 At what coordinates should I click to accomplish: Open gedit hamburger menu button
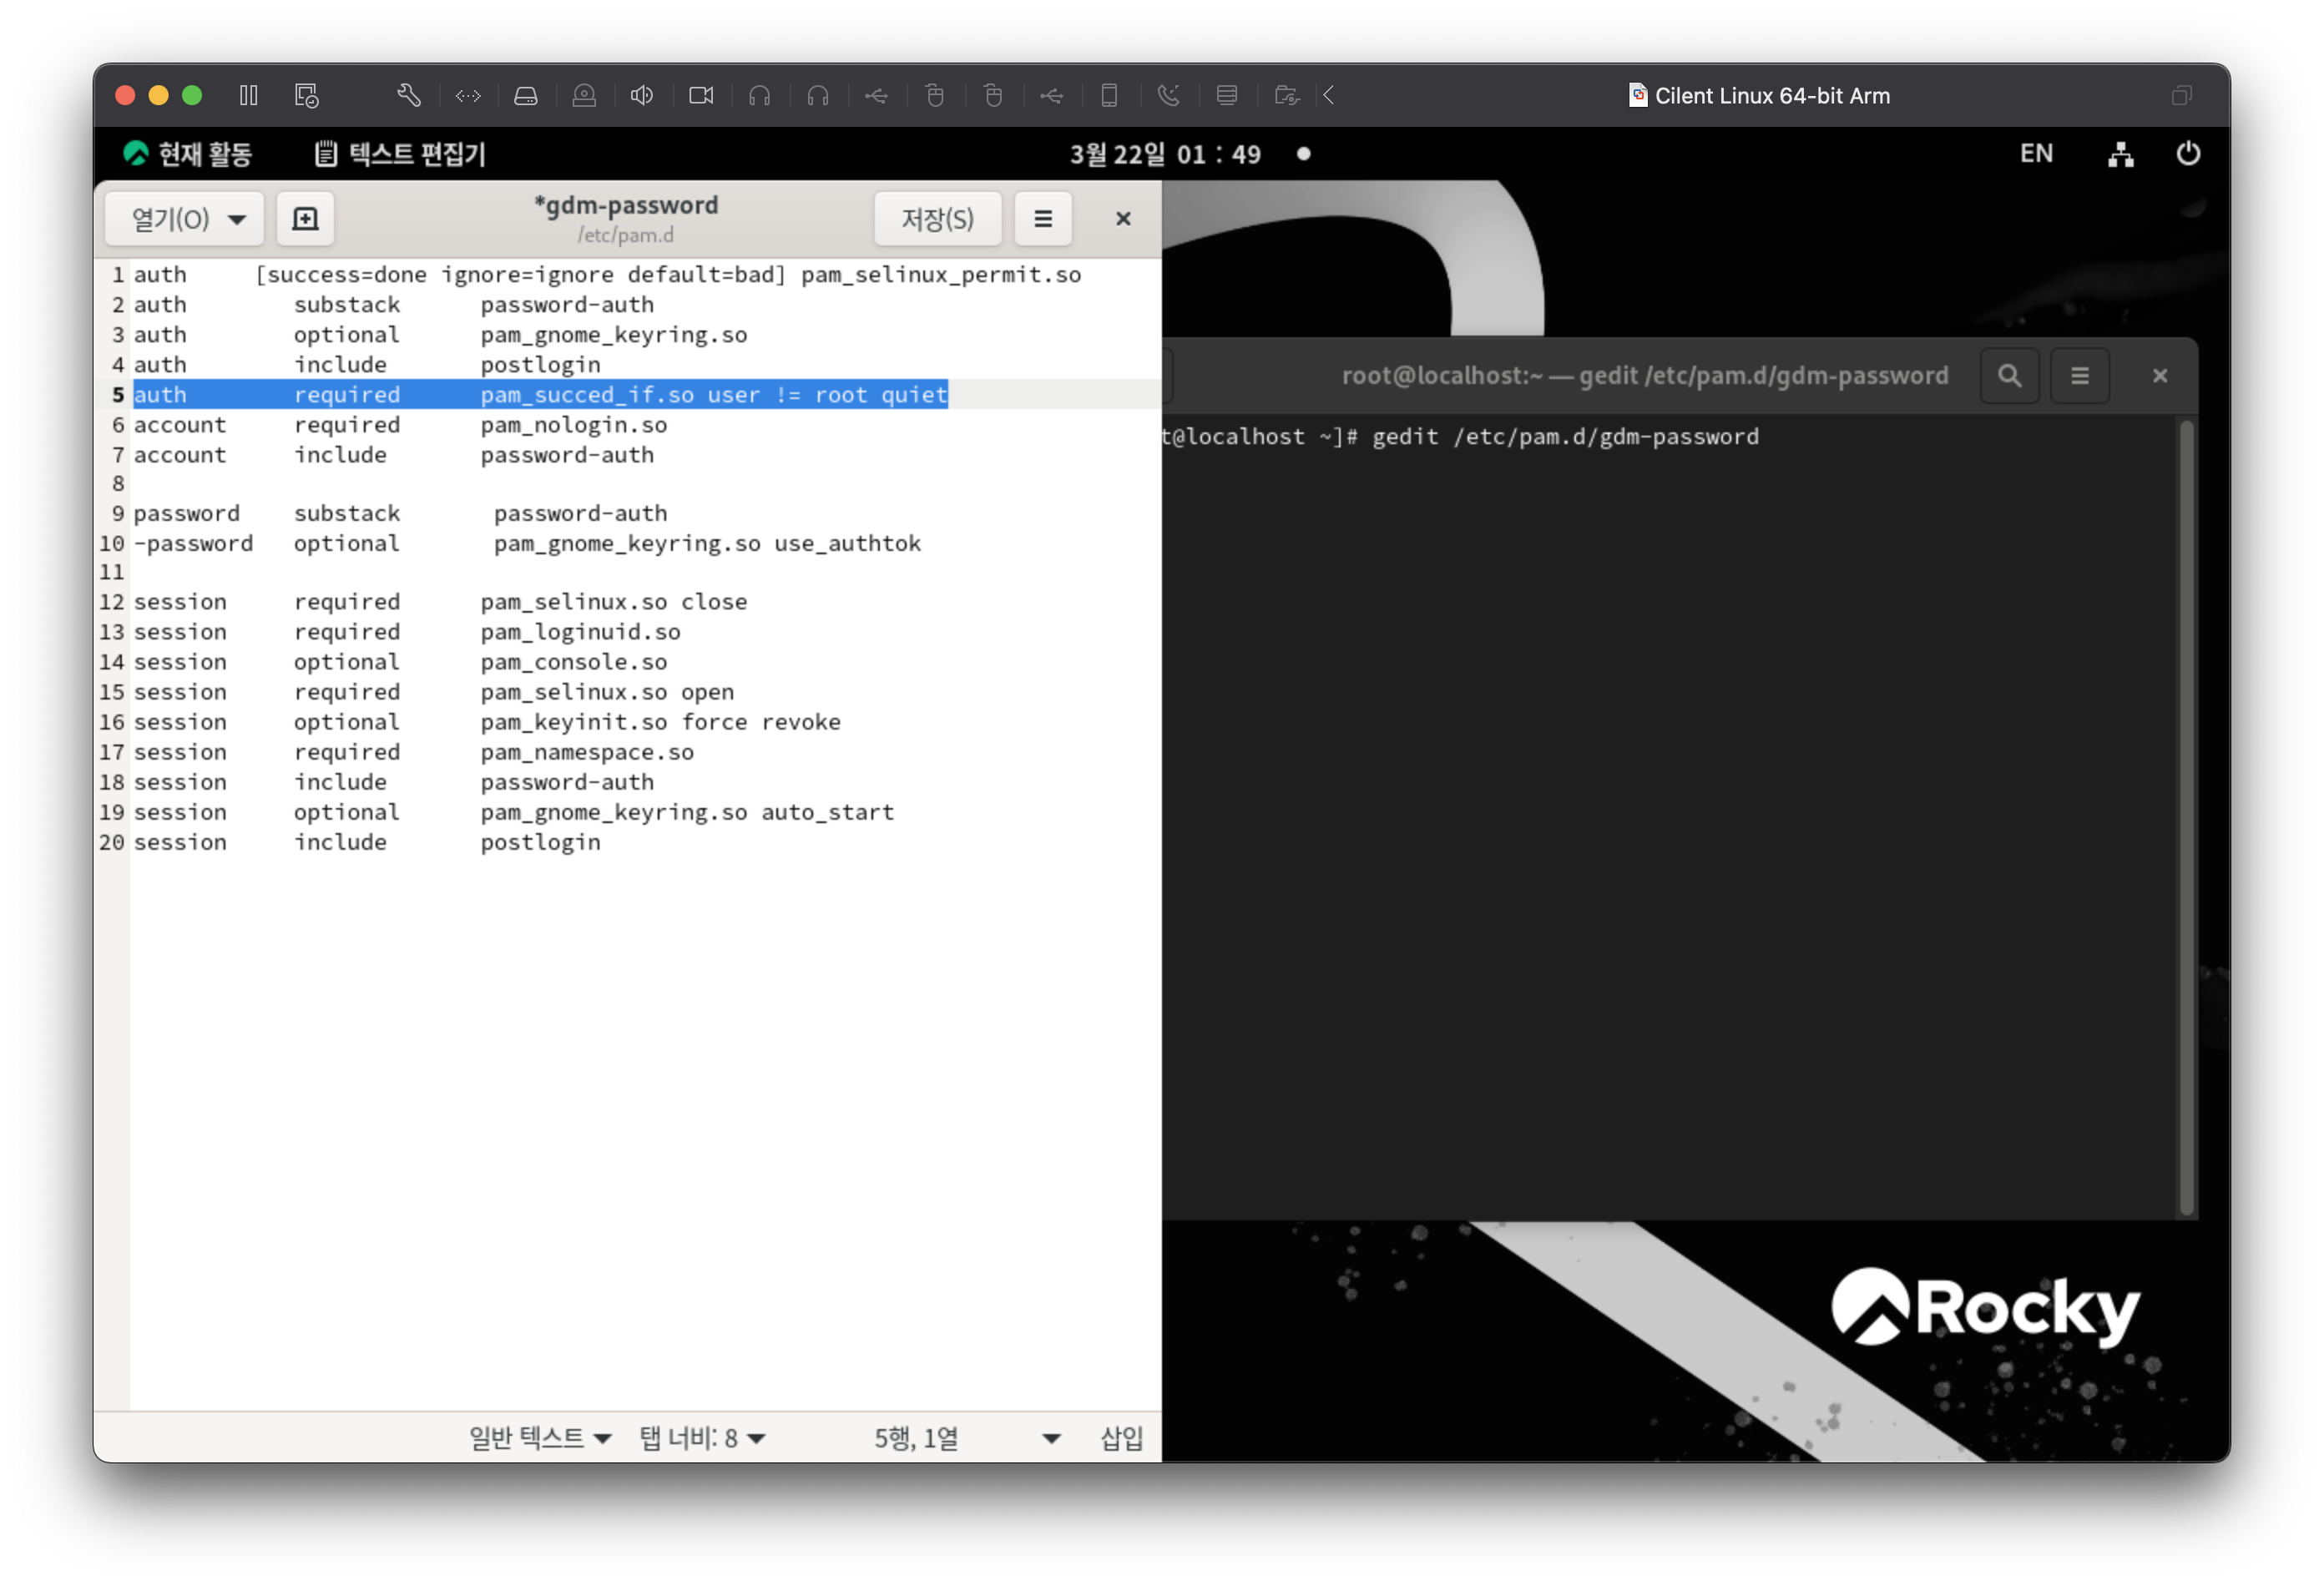[x=1042, y=218]
